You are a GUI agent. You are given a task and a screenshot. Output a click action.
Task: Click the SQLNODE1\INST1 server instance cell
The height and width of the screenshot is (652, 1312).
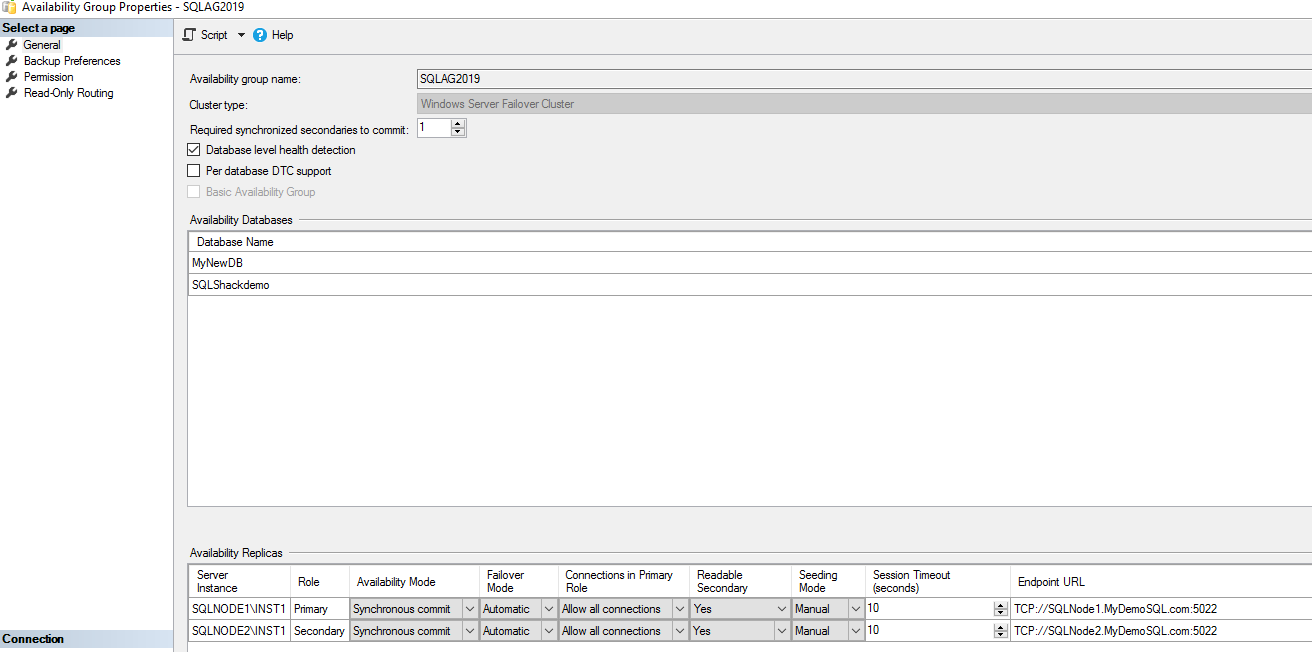pyautogui.click(x=239, y=609)
